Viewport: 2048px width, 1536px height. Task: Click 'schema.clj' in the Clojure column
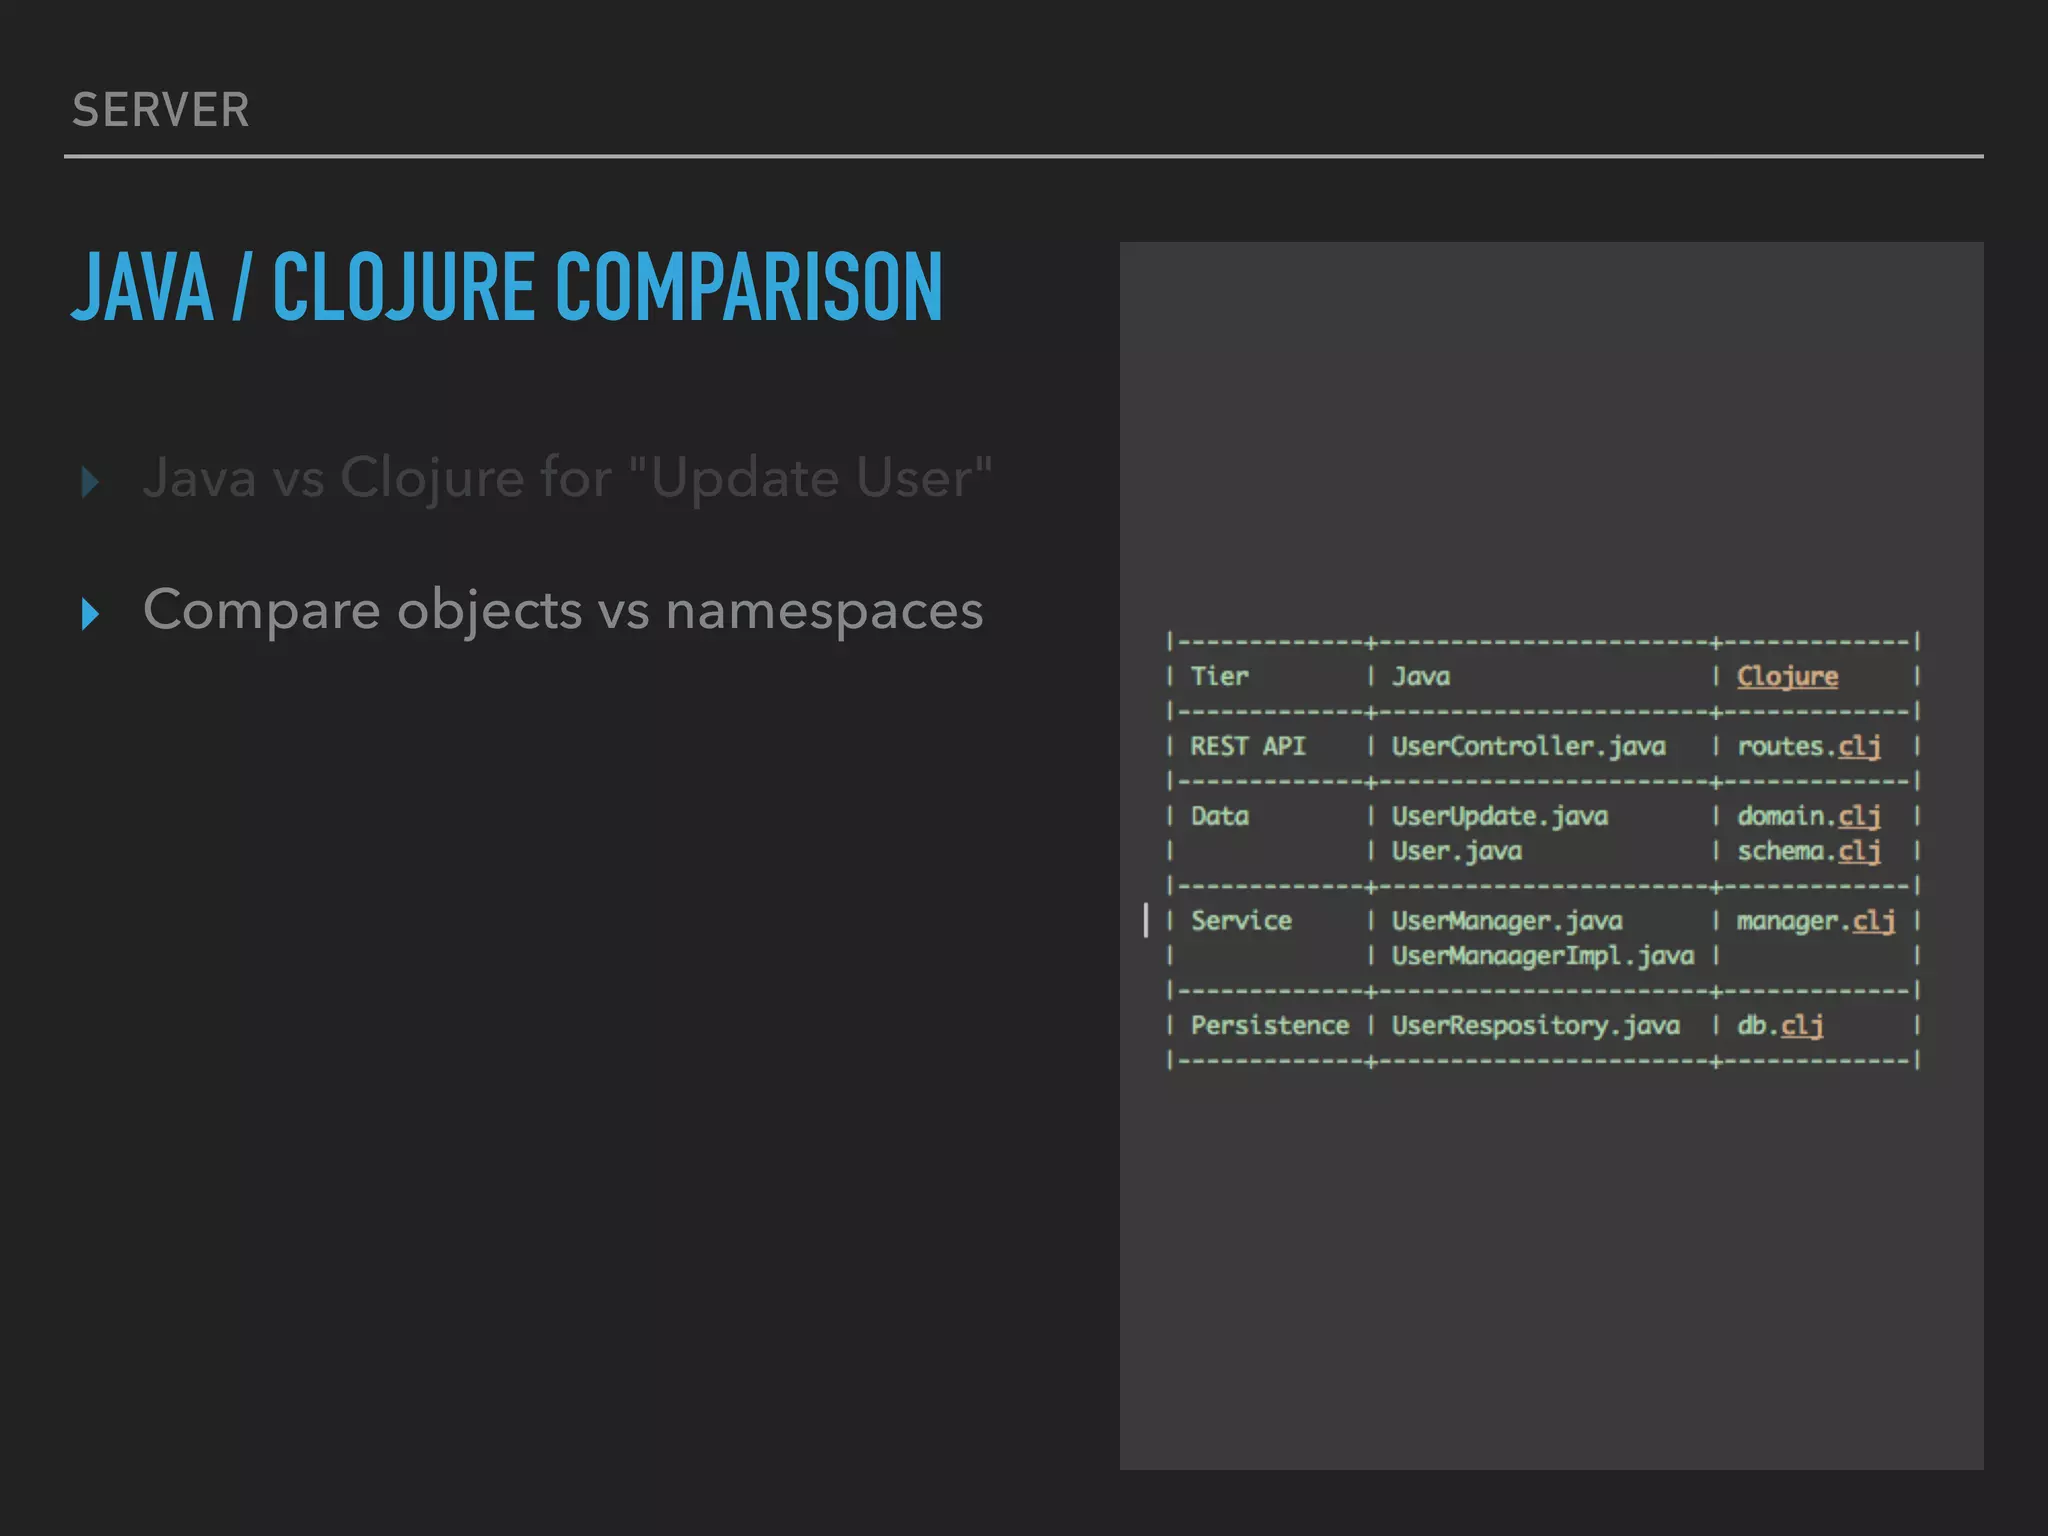pos(1809,852)
